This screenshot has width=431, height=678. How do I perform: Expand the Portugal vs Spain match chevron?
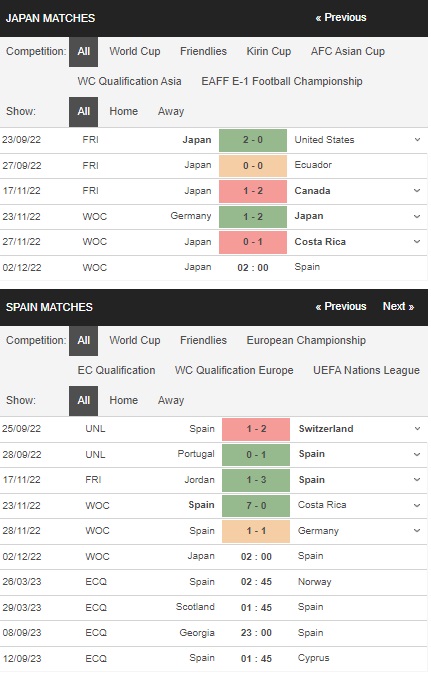click(417, 454)
